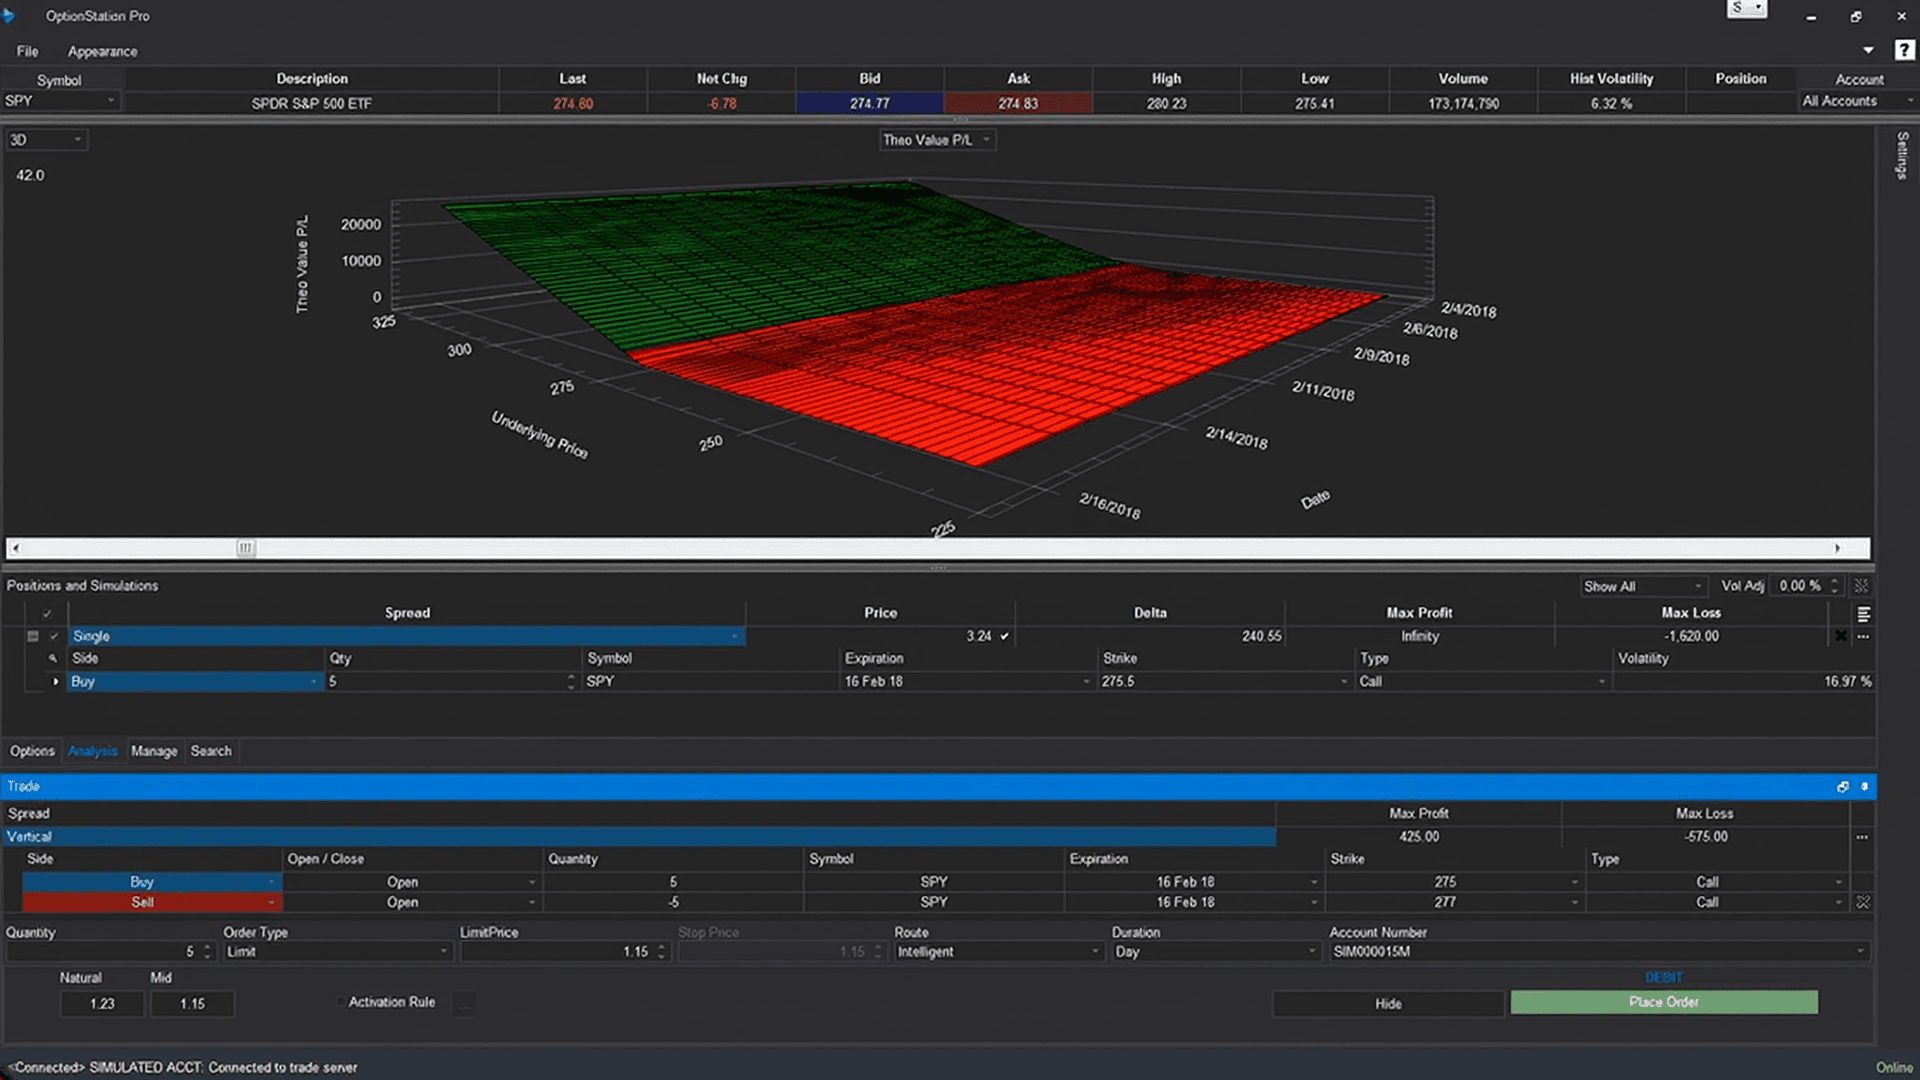
Task: Open the Theo Value P/L dropdown
Action: point(937,140)
